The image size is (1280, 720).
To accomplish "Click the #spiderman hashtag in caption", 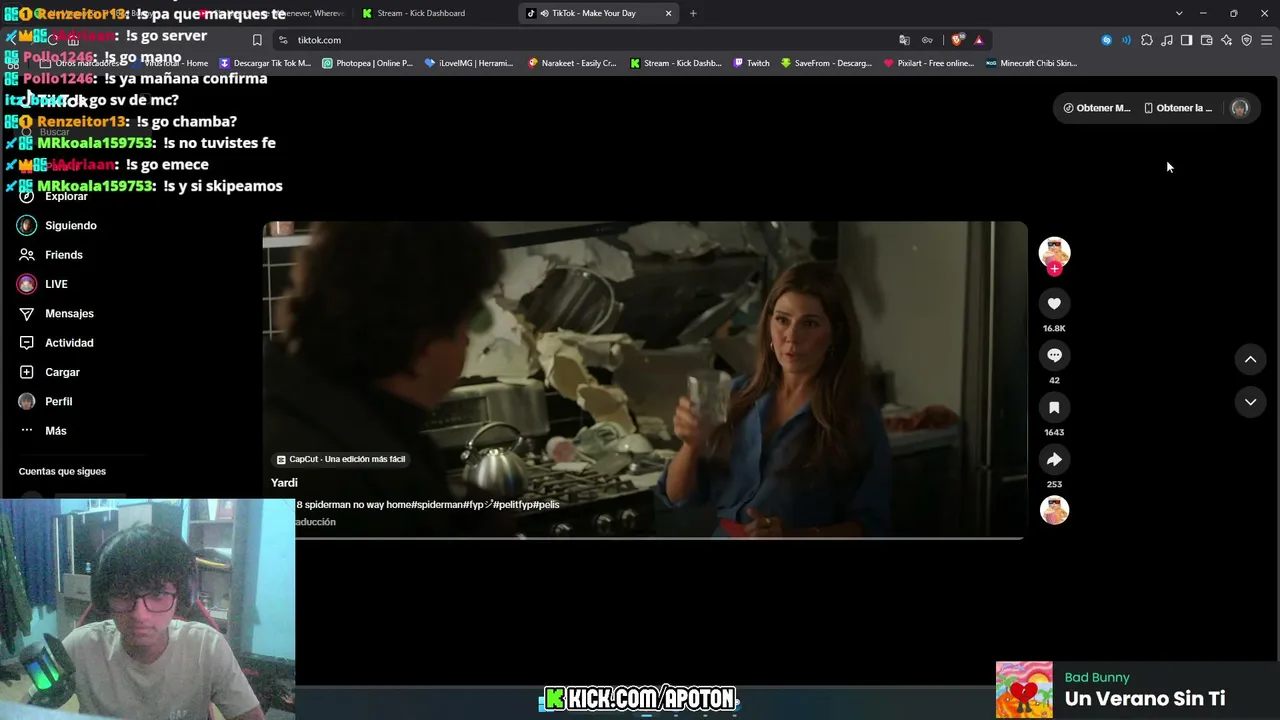I will tap(437, 505).
